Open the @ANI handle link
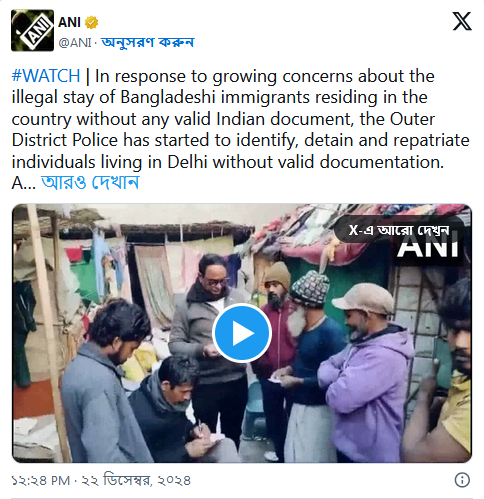This screenshot has width=484, height=499. point(75,42)
